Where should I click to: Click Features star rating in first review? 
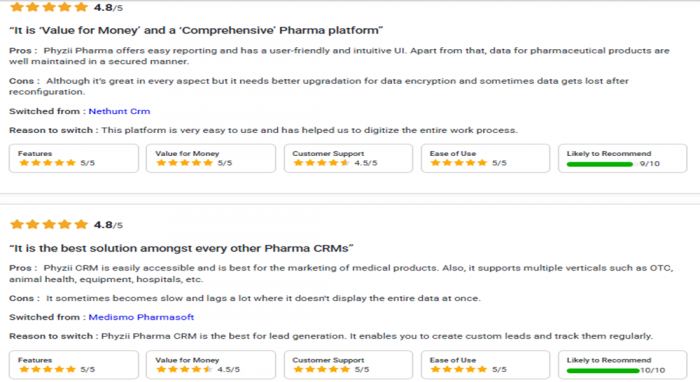click(47, 163)
